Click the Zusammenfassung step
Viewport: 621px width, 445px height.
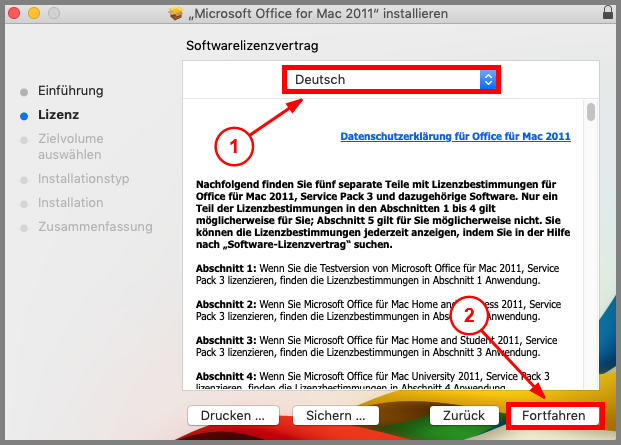coord(95,227)
